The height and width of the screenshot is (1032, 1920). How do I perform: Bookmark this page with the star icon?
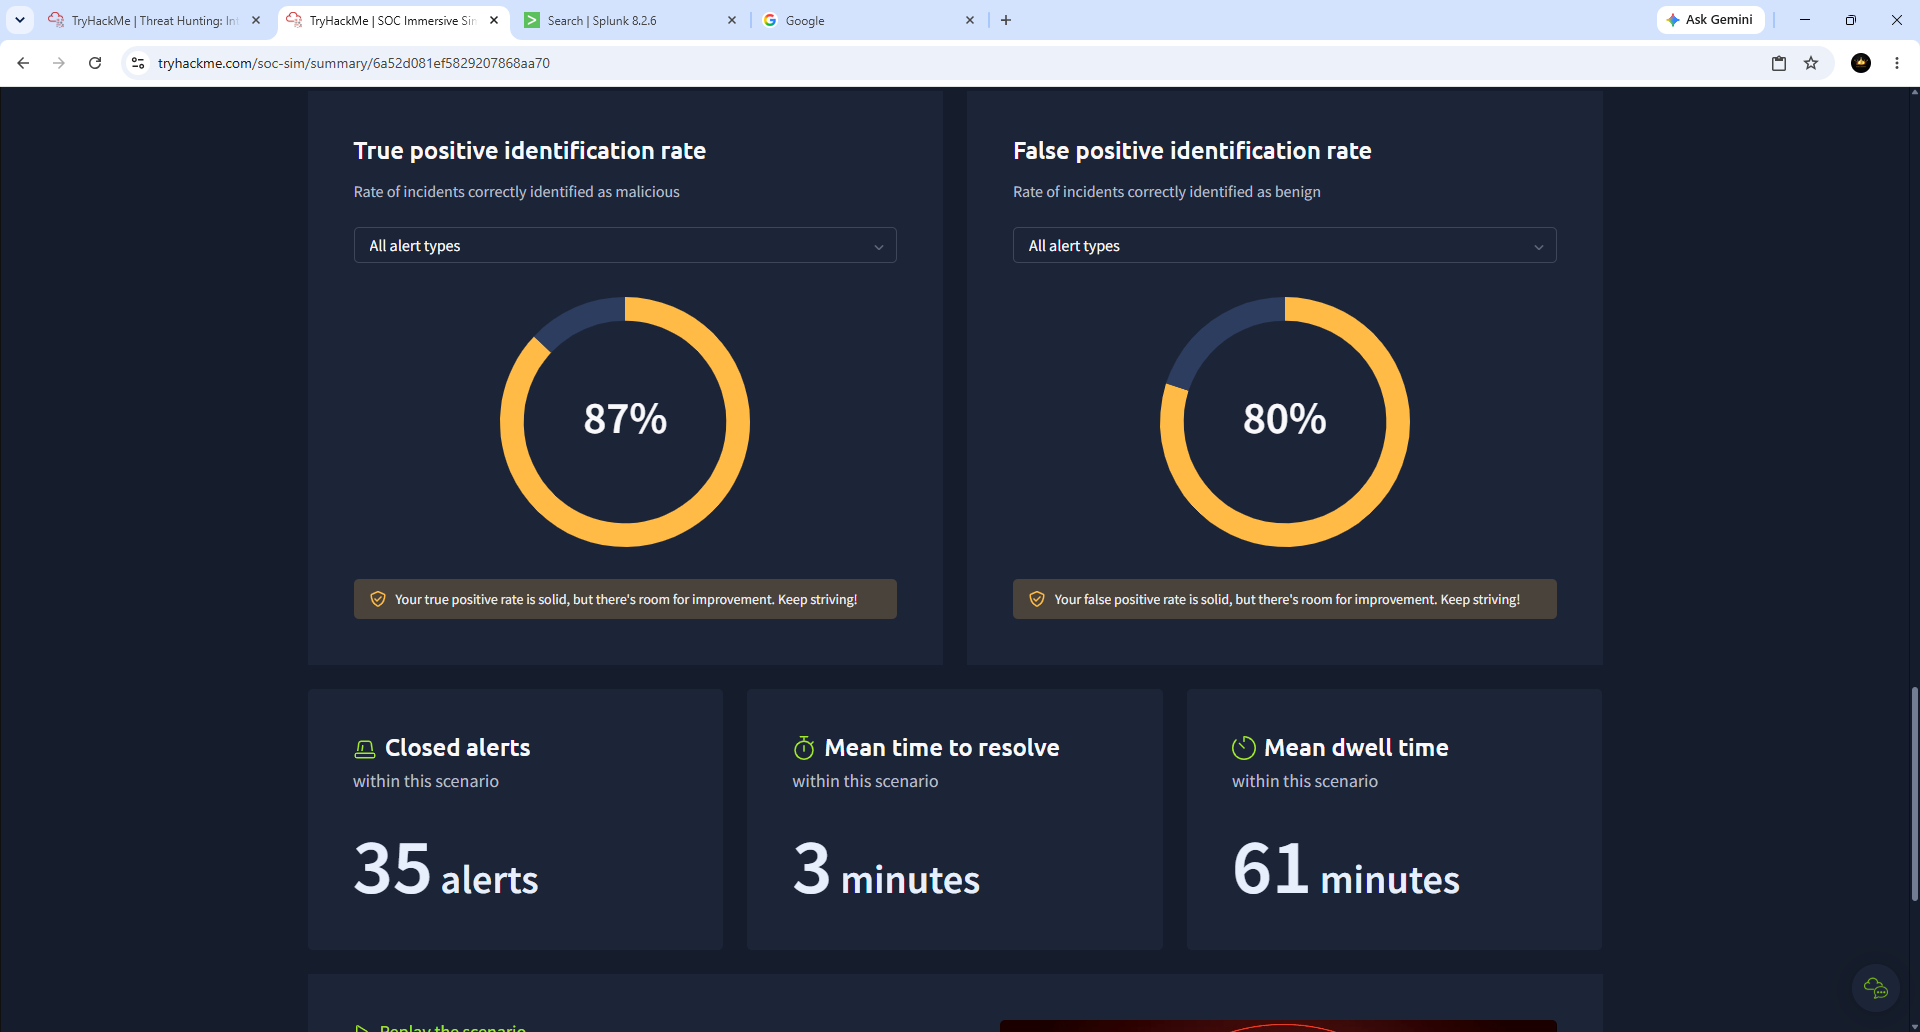[x=1811, y=63]
